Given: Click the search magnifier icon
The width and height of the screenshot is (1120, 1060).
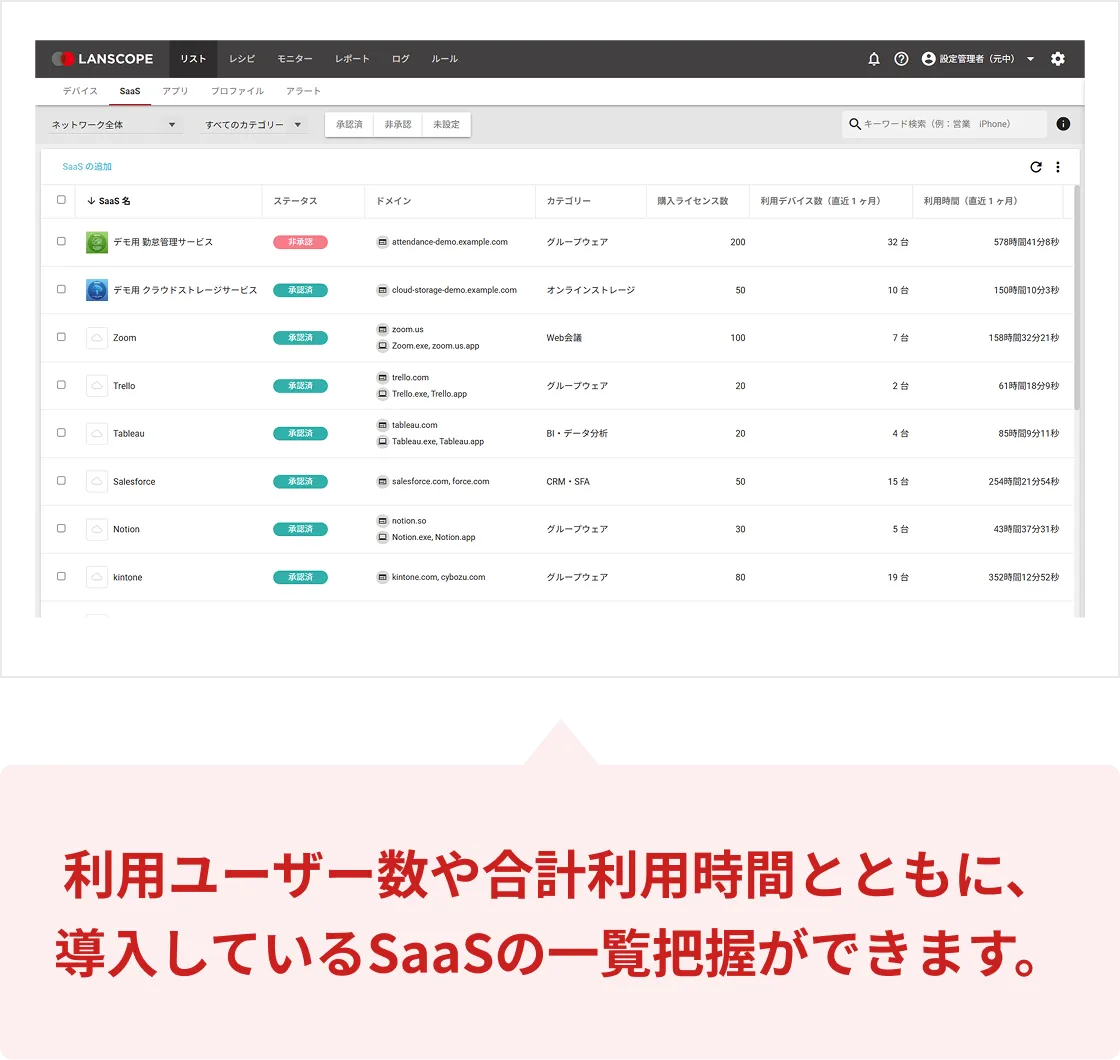Looking at the screenshot, I should click(x=854, y=124).
